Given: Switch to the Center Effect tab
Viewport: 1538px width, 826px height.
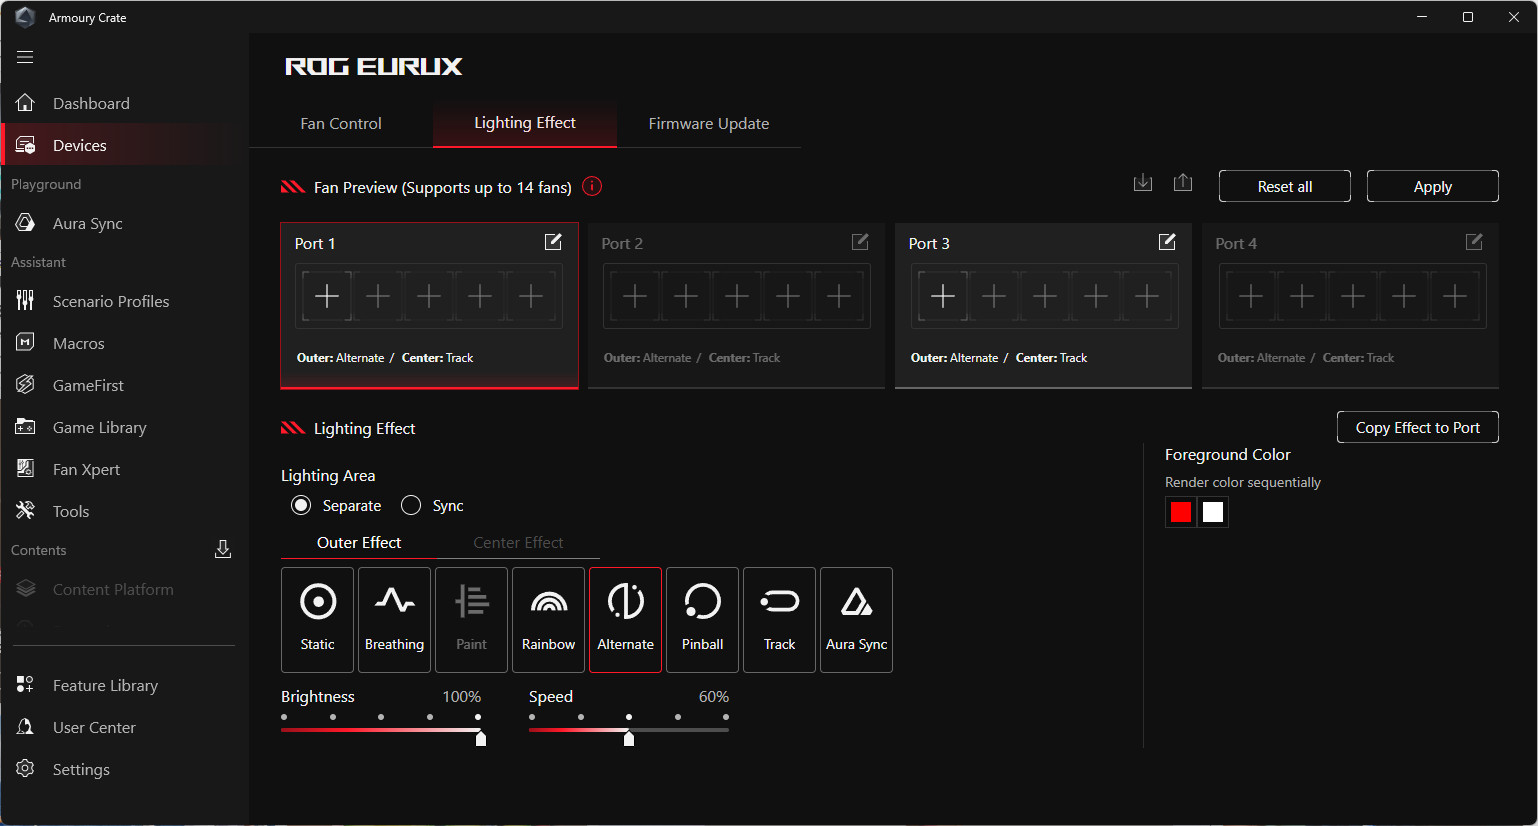Looking at the screenshot, I should (x=518, y=542).
